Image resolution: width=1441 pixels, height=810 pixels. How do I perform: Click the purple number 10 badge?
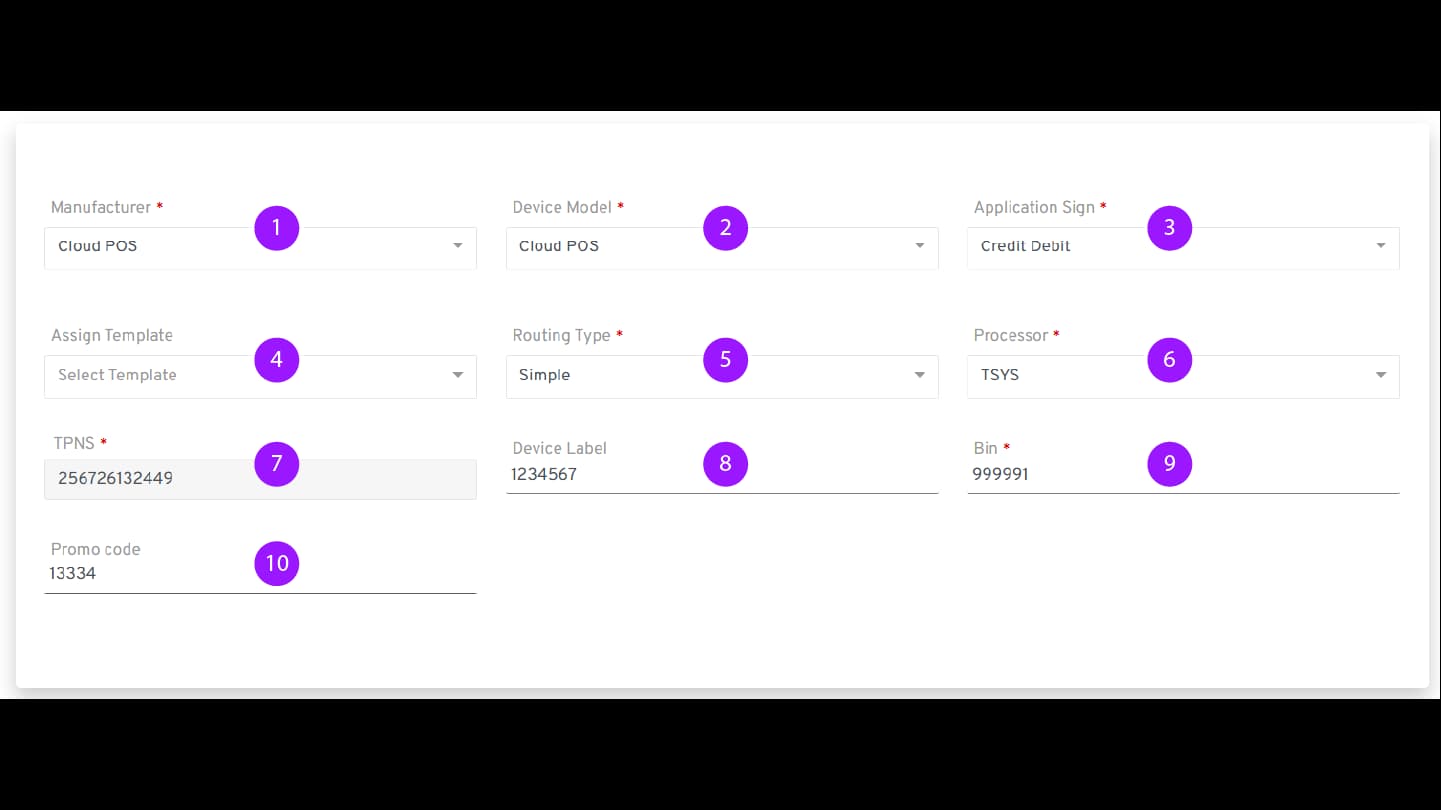tap(277, 564)
